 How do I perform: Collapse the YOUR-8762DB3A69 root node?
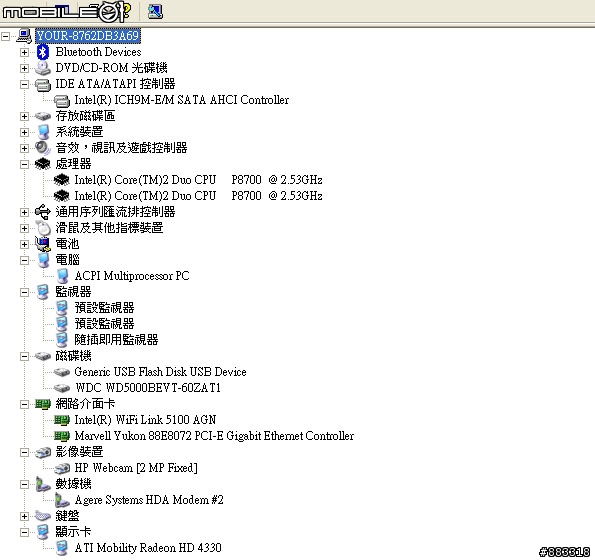pyautogui.click(x=5, y=36)
